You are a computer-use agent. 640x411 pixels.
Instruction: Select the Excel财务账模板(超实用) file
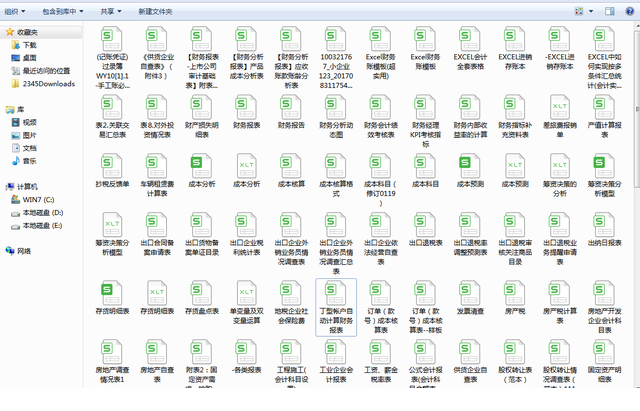click(381, 53)
